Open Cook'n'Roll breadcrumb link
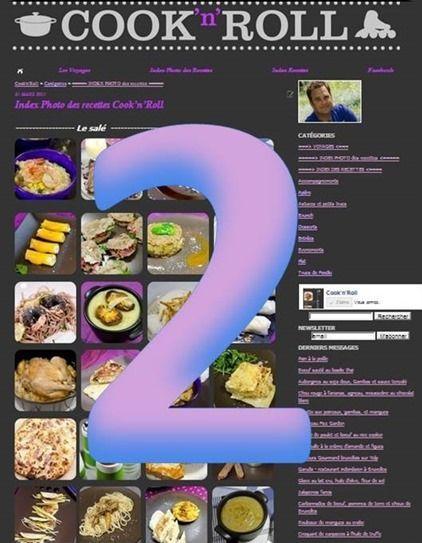The width and height of the screenshot is (422, 543). point(27,84)
